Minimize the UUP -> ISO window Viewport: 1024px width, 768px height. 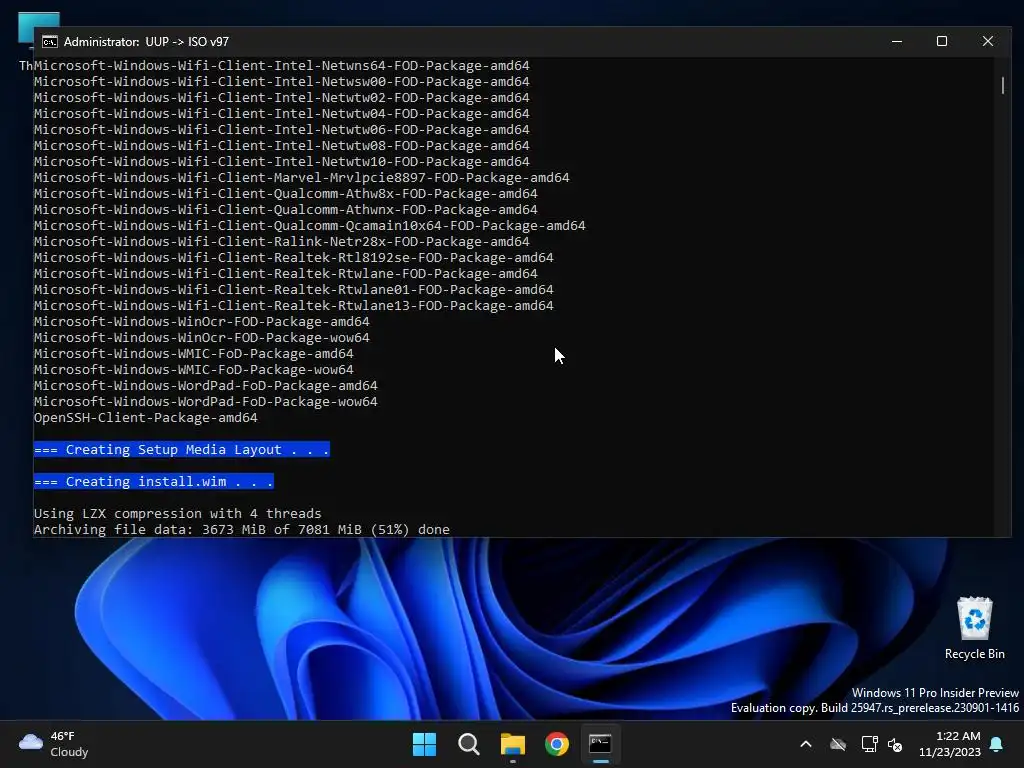coord(897,41)
